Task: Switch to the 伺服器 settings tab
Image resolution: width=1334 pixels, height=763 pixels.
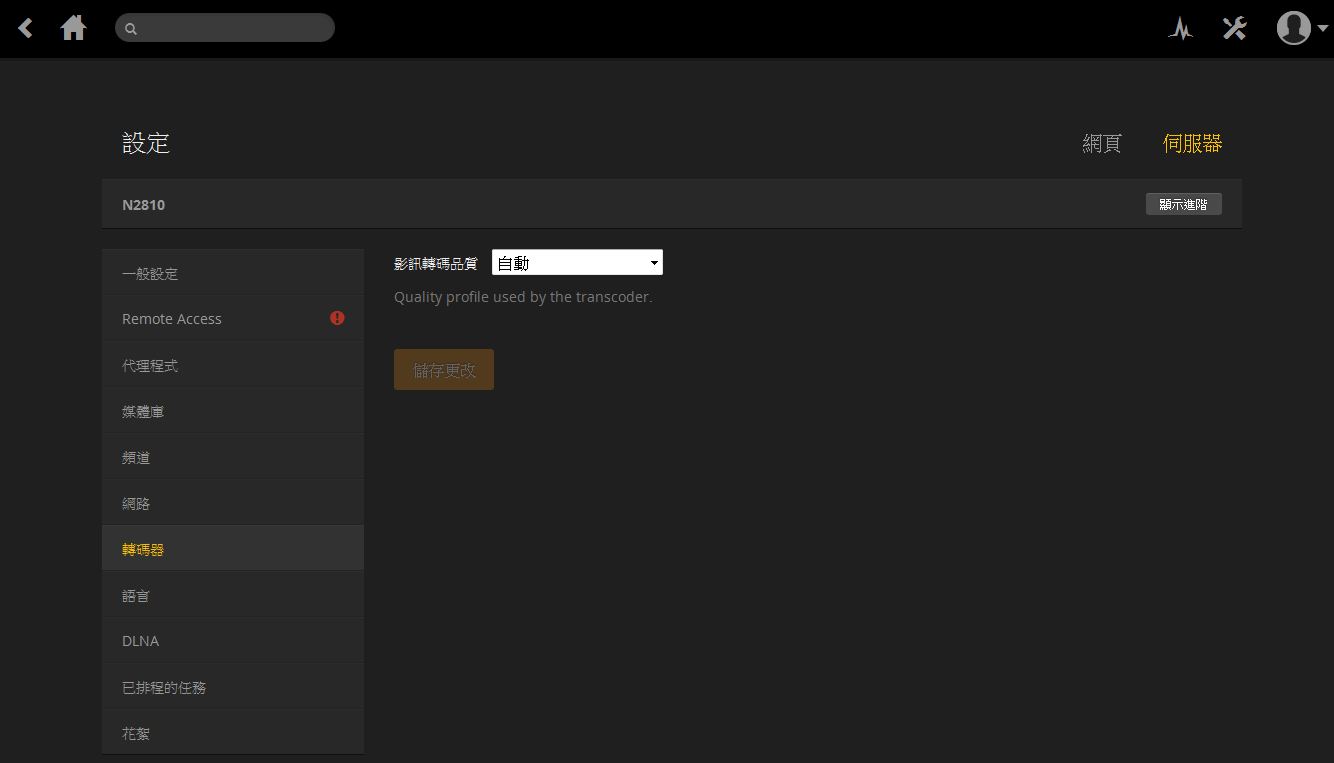Action: 1192,143
